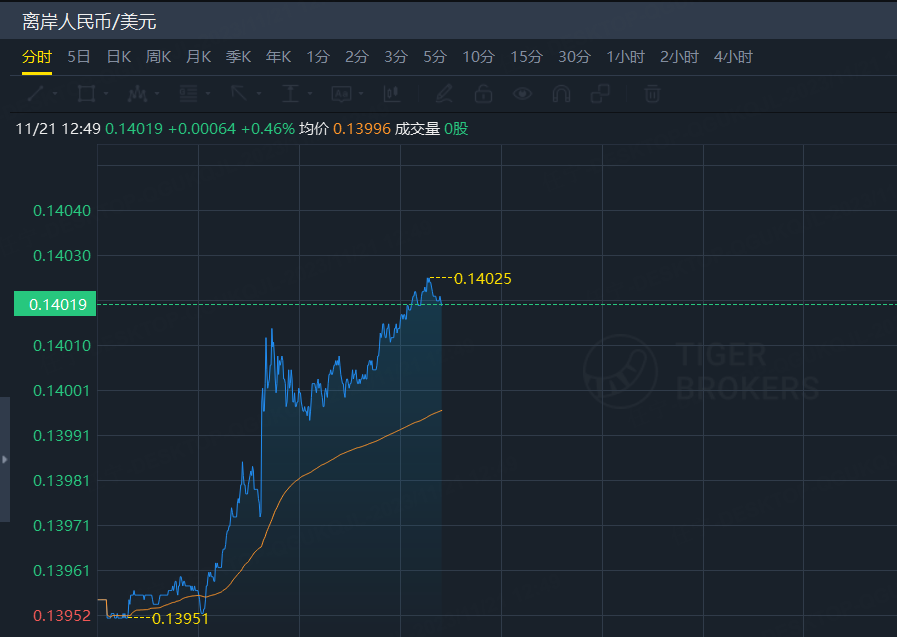Expand the wave pattern tool dropdown
Image resolution: width=897 pixels, height=637 pixels.
click(157, 94)
